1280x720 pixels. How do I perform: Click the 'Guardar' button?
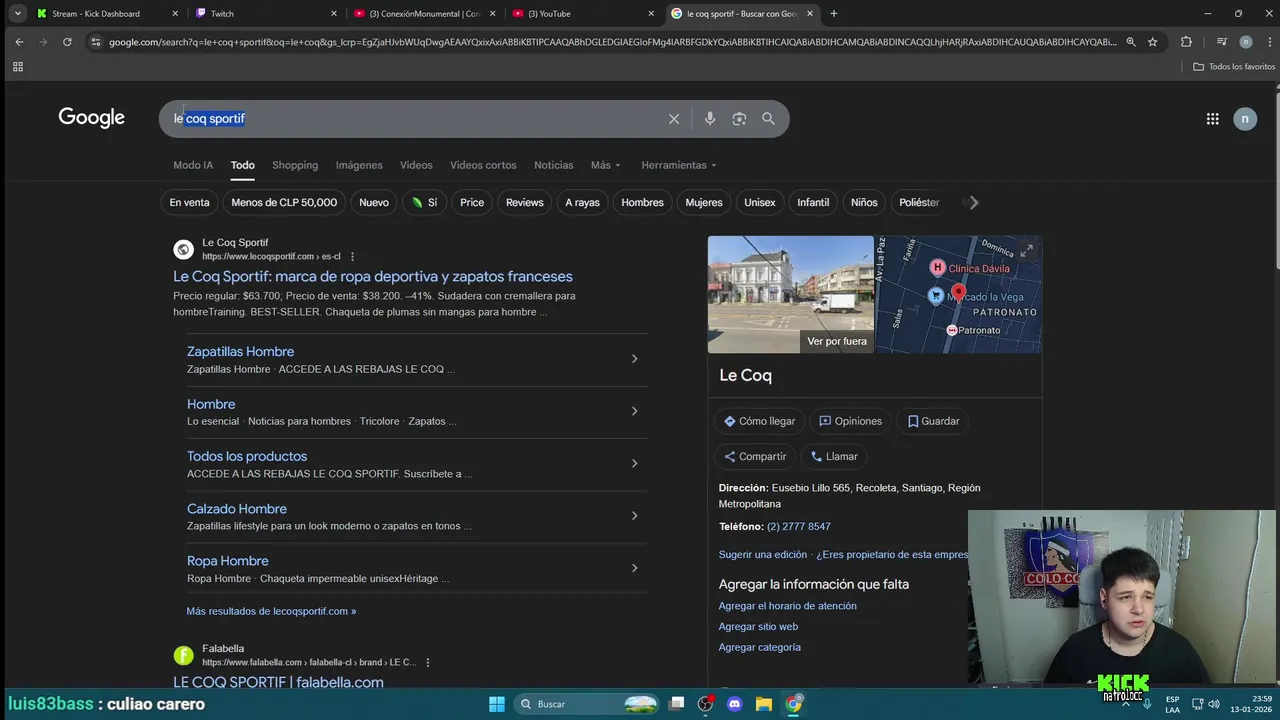(933, 421)
